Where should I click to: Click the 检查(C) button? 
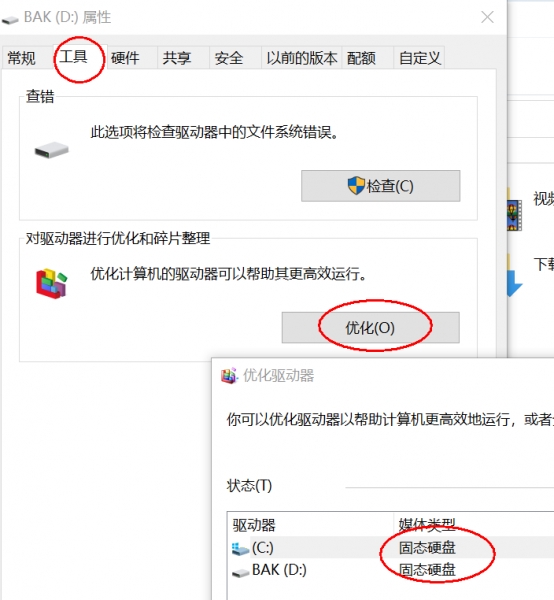coord(381,186)
